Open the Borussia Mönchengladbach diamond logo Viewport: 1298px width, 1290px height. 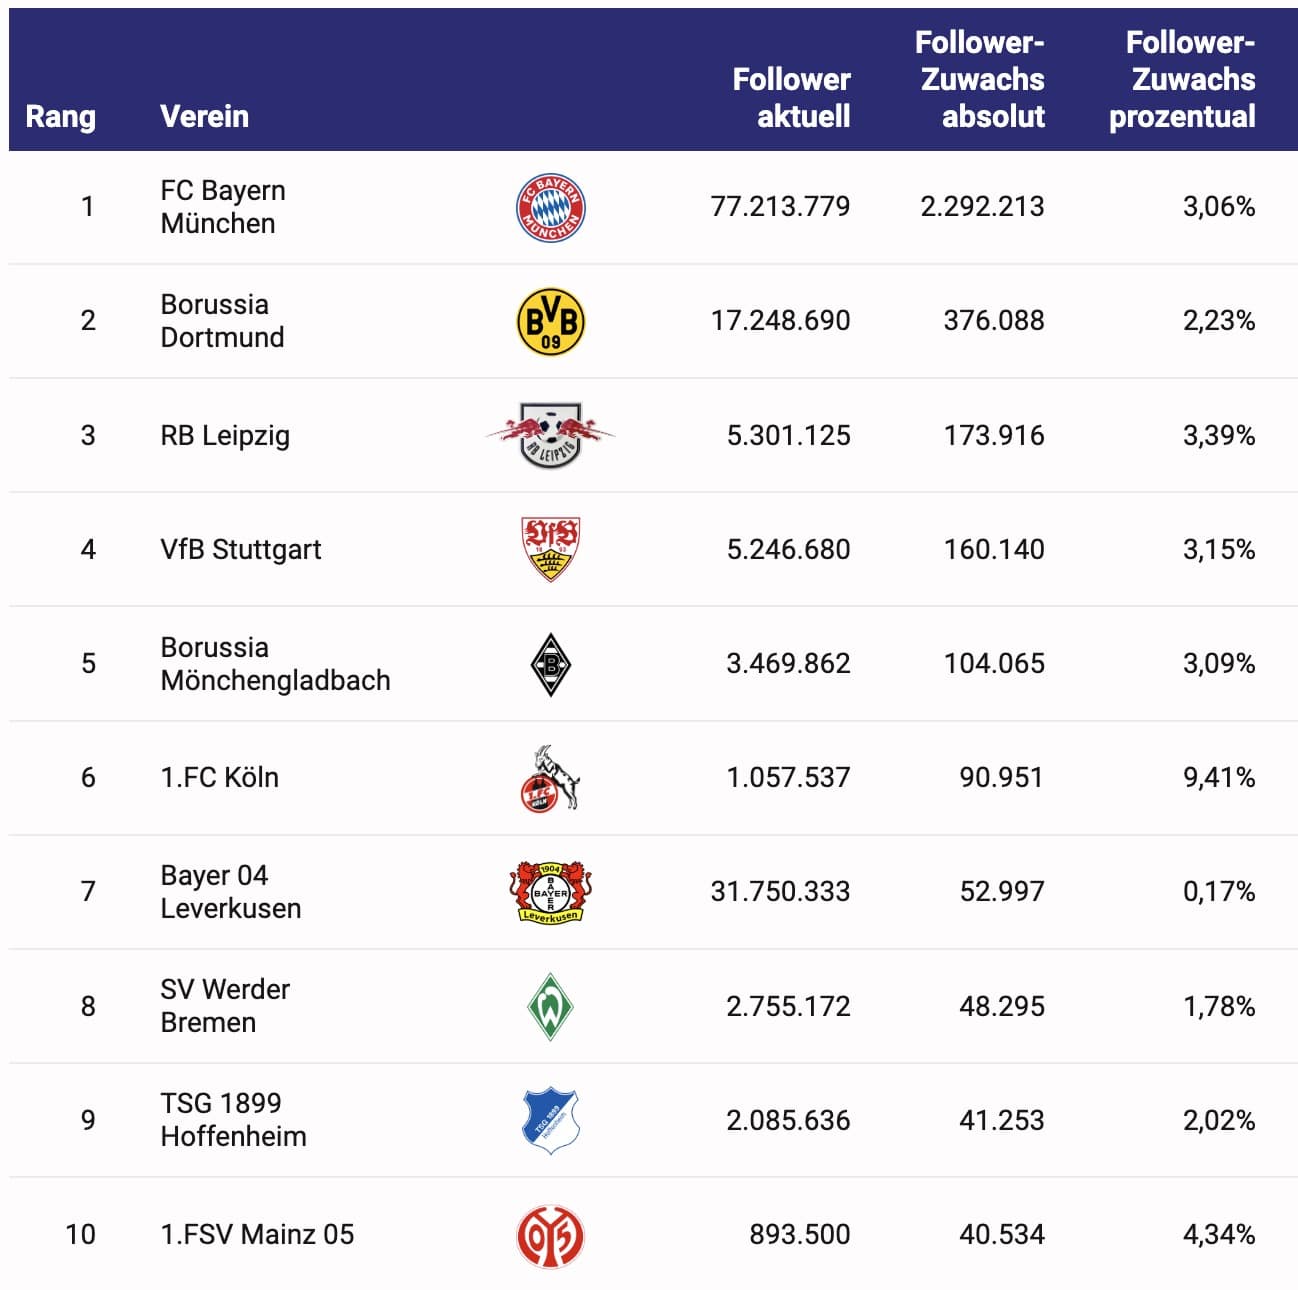point(550,664)
